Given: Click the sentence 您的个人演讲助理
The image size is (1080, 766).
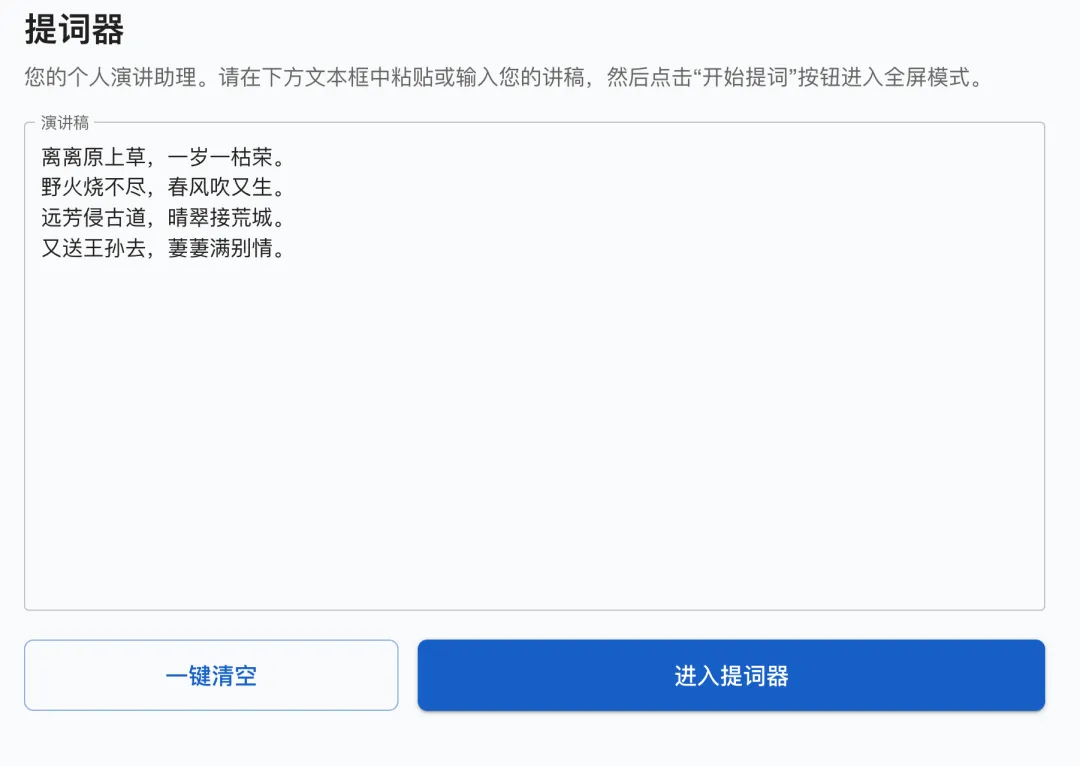Looking at the screenshot, I should [108, 78].
